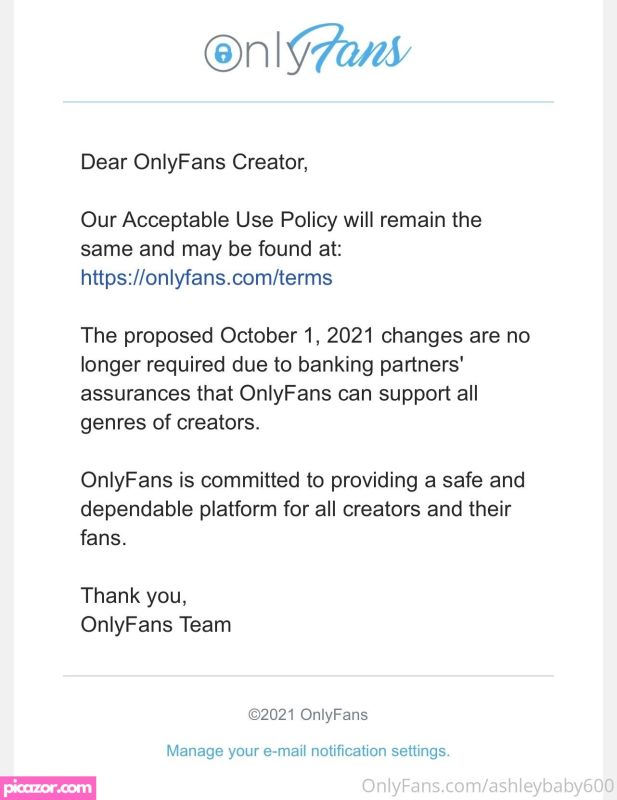Screen dimensions: 617x800
Task: Click the "Acceptable Use Policy" phrase
Action: (230, 220)
